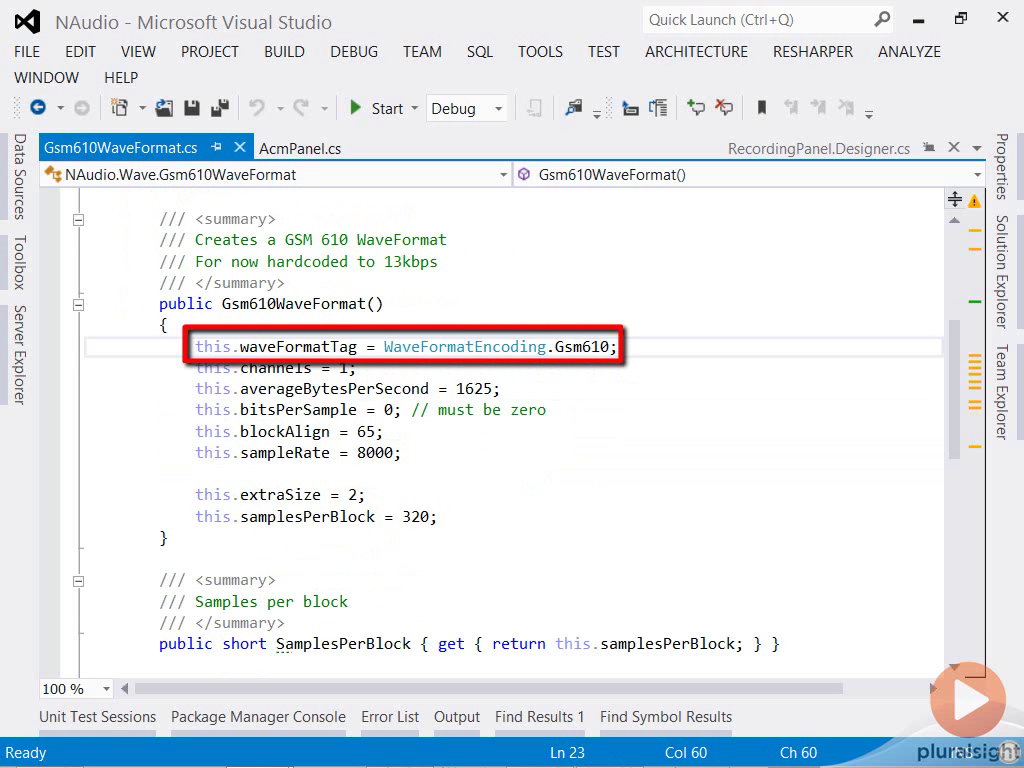Save the current file with Save icon
Image resolution: width=1024 pixels, height=768 pixels.
pyautogui.click(x=191, y=108)
